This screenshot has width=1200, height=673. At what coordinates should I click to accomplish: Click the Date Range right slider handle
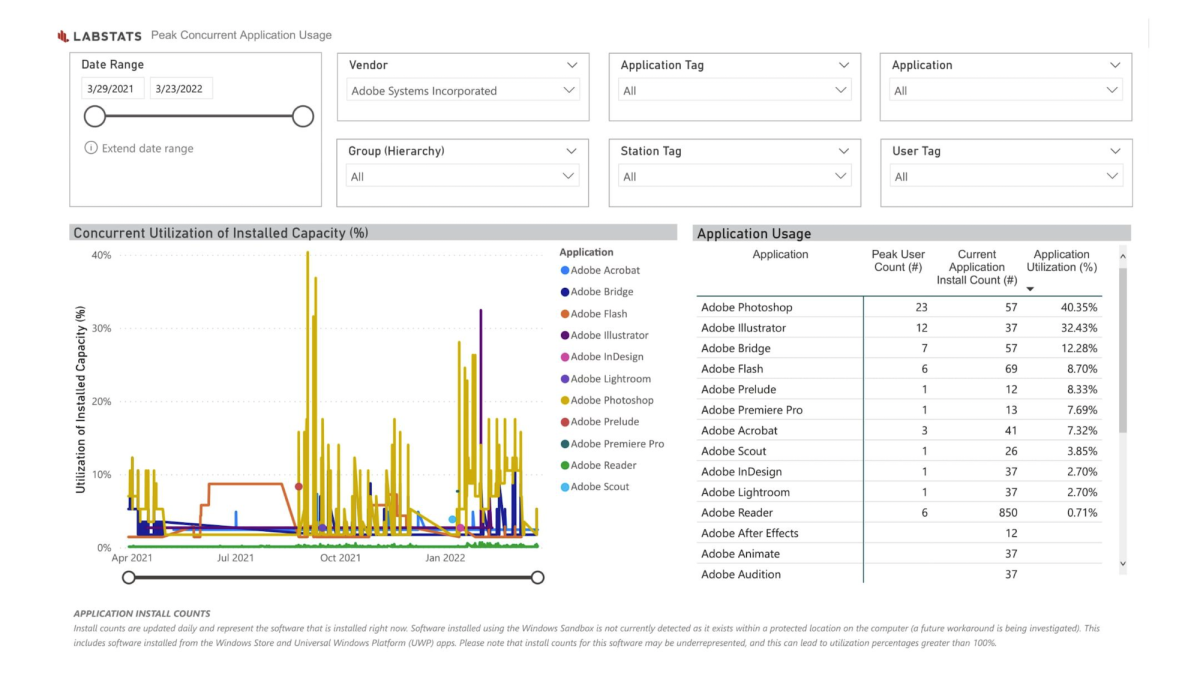(303, 117)
